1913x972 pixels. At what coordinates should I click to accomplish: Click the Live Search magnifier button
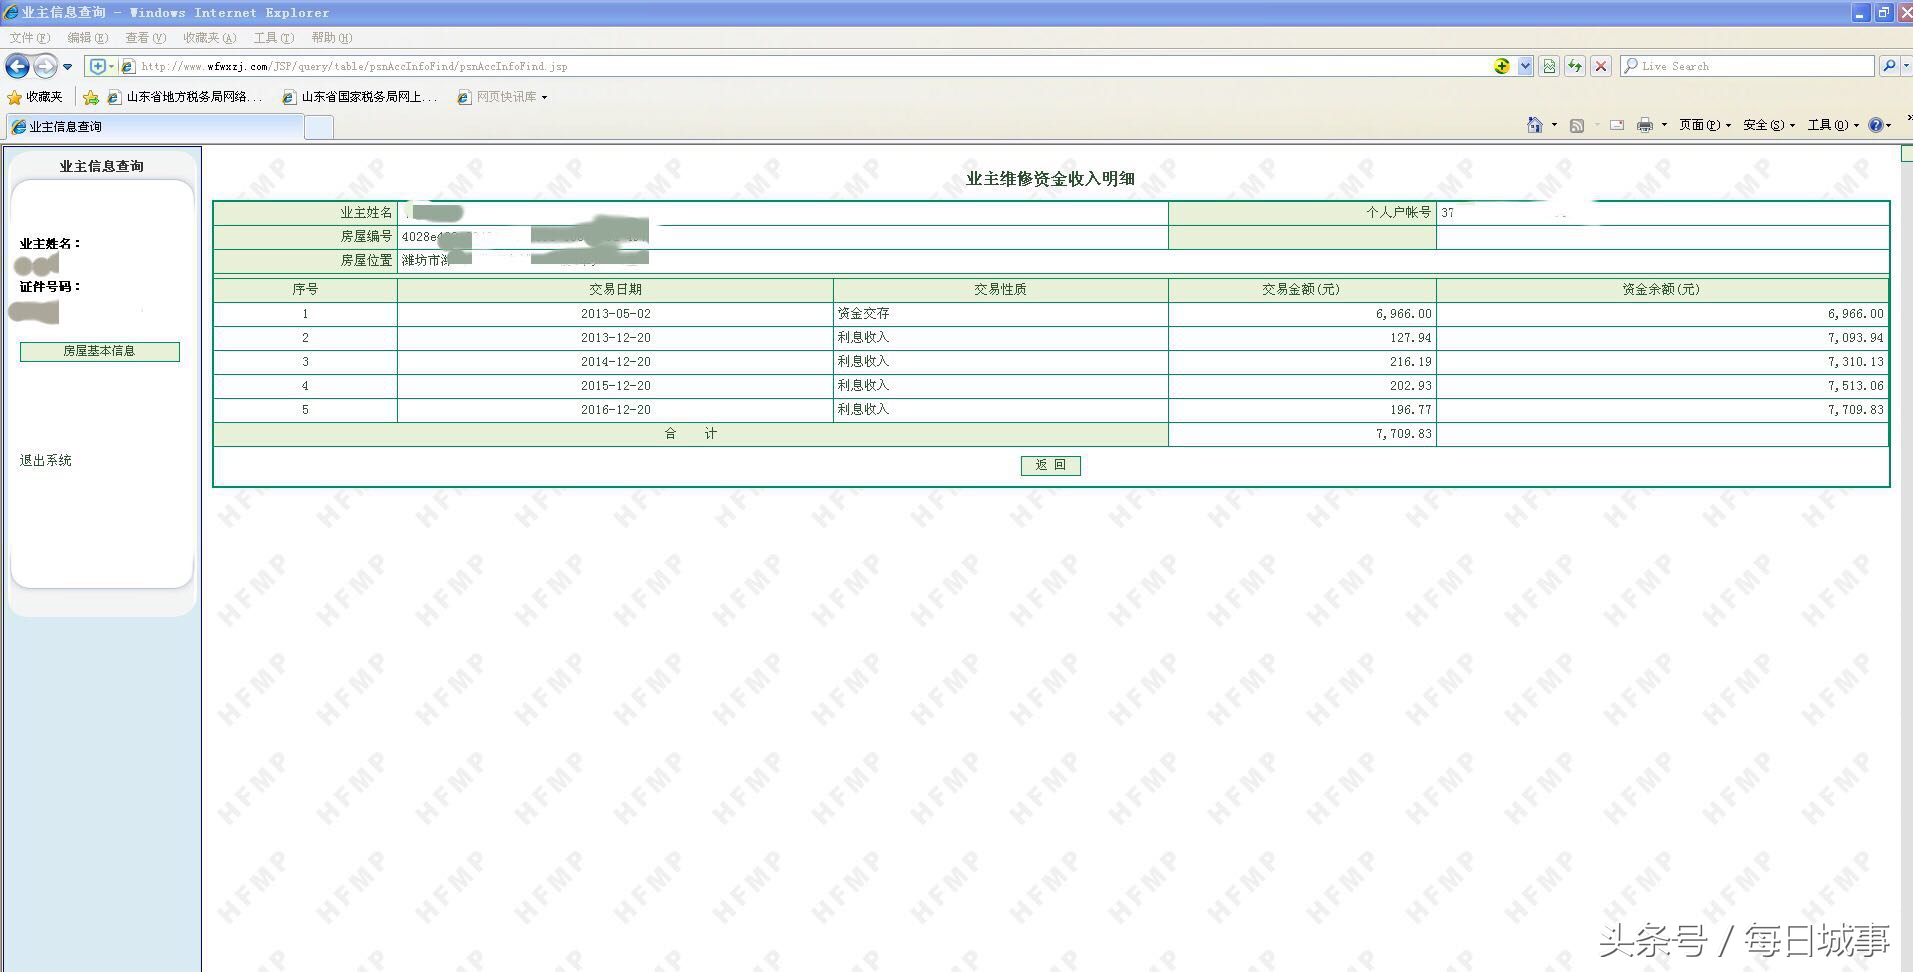pyautogui.click(x=1888, y=66)
